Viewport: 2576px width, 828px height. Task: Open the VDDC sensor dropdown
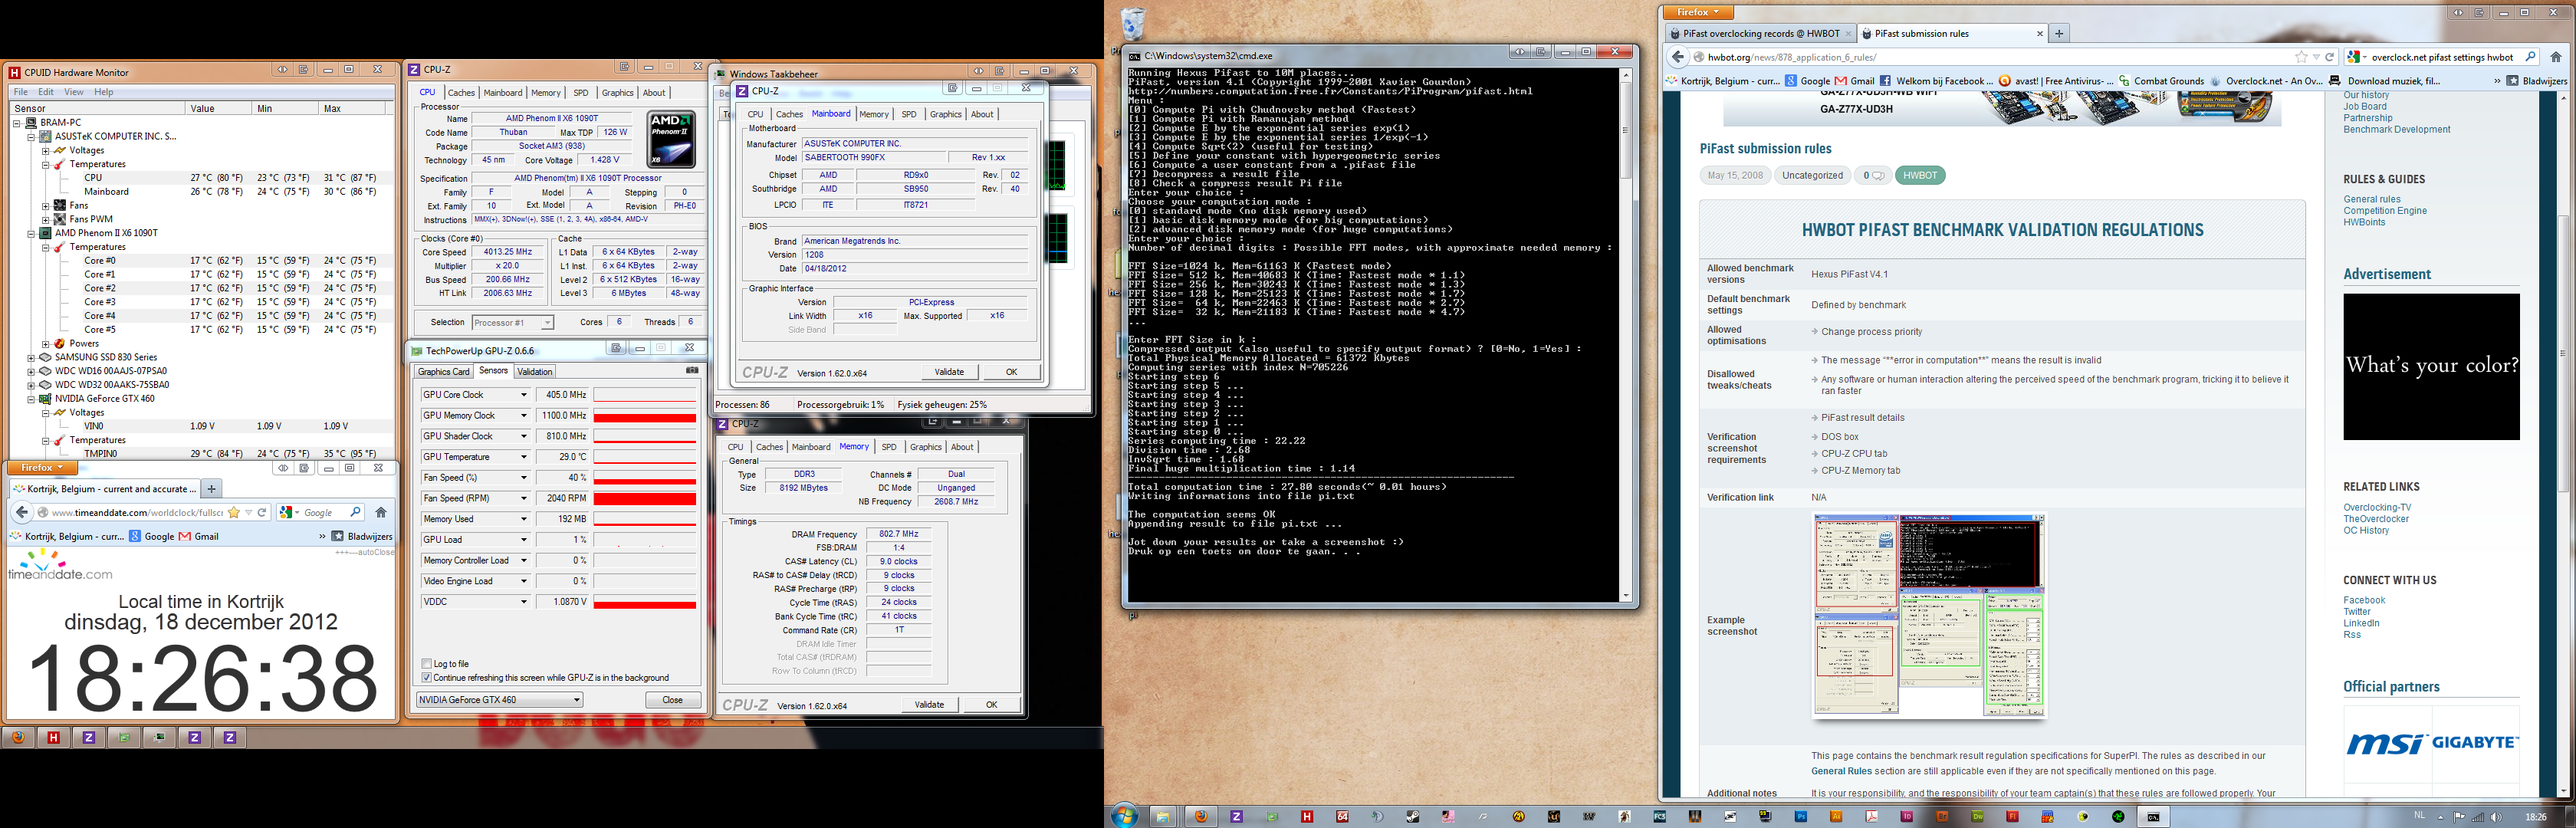click(523, 601)
